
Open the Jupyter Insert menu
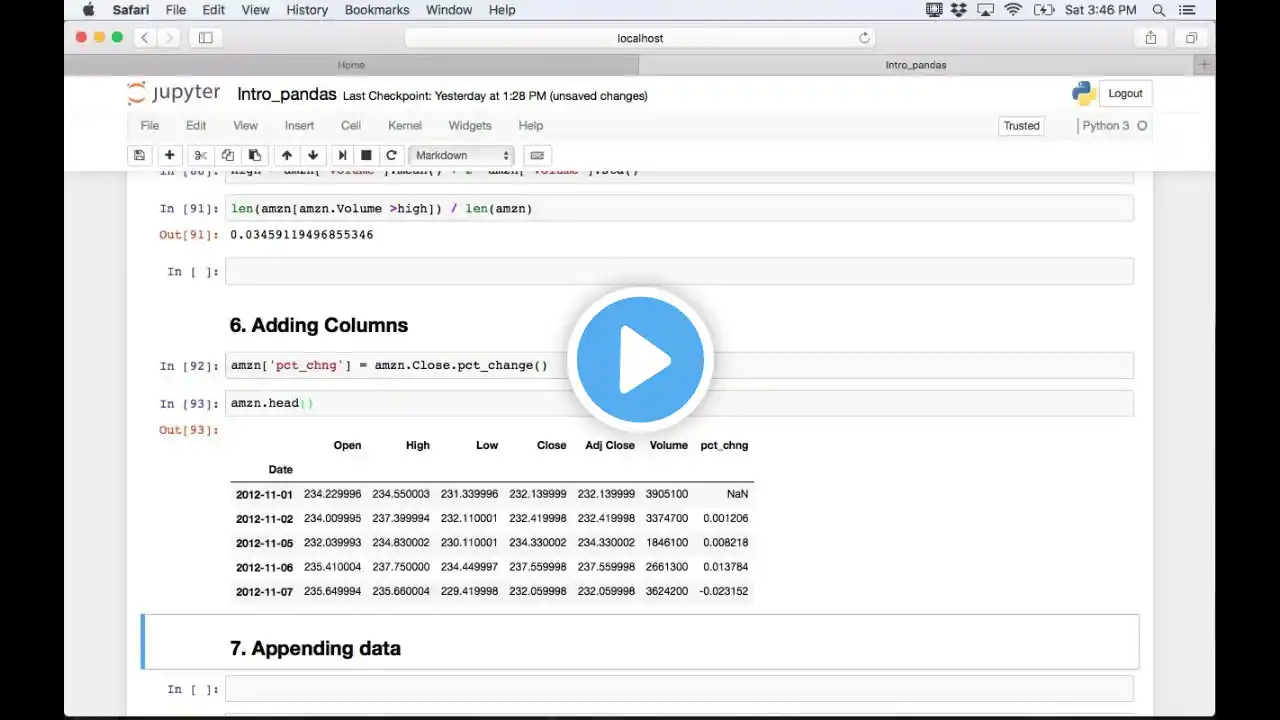click(299, 126)
